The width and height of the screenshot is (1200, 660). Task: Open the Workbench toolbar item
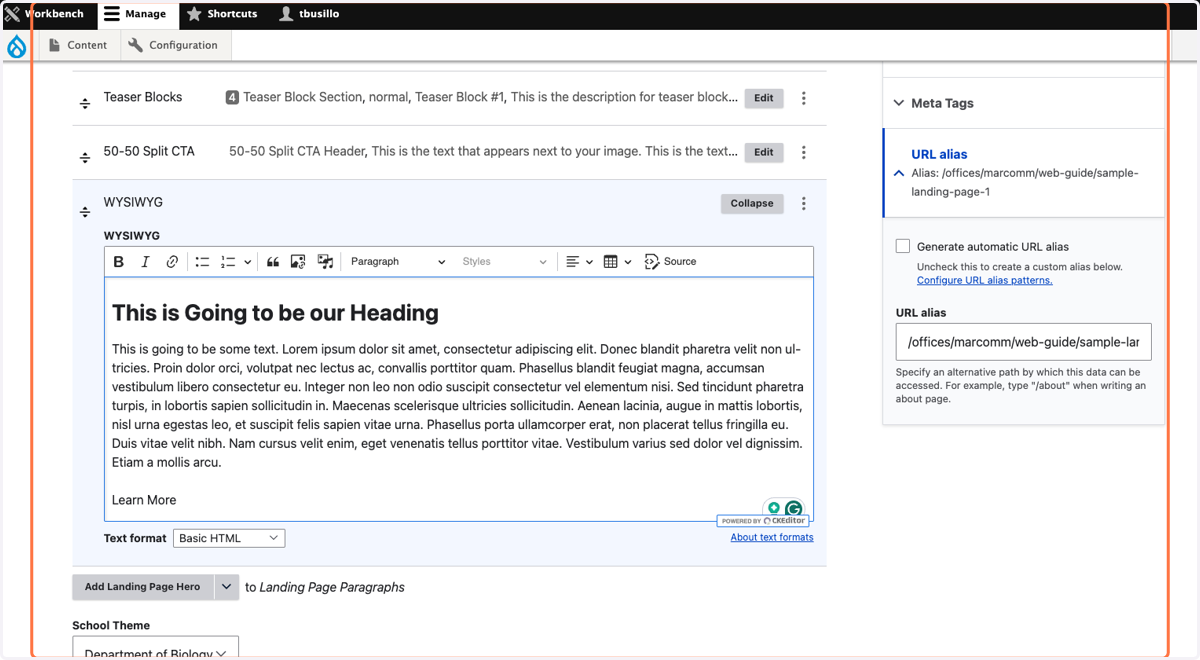click(48, 14)
